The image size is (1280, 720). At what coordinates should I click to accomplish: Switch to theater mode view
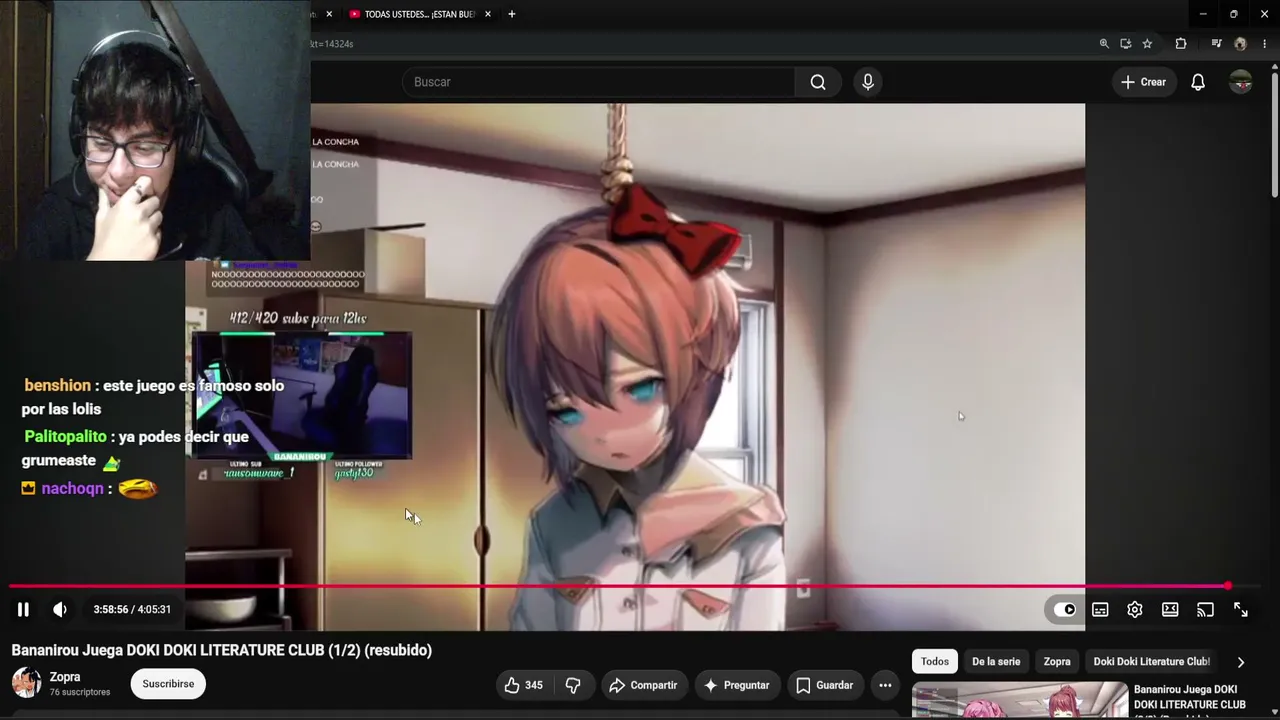coord(1170,609)
